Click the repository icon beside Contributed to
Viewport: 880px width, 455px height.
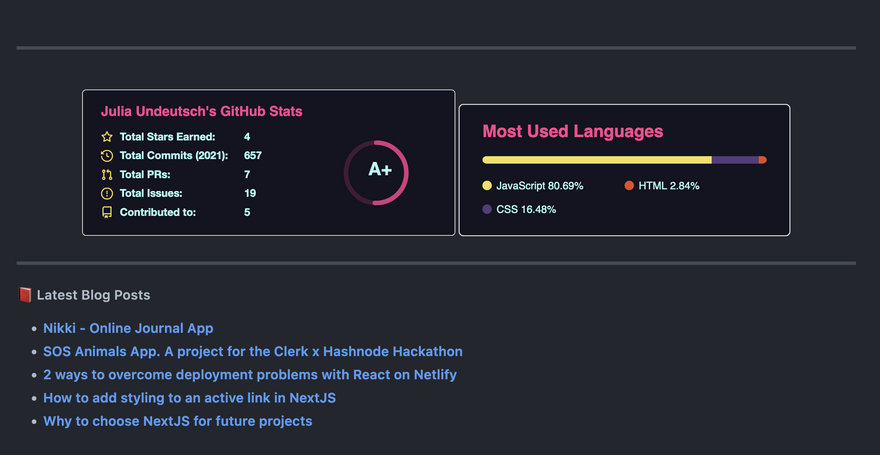(x=107, y=212)
